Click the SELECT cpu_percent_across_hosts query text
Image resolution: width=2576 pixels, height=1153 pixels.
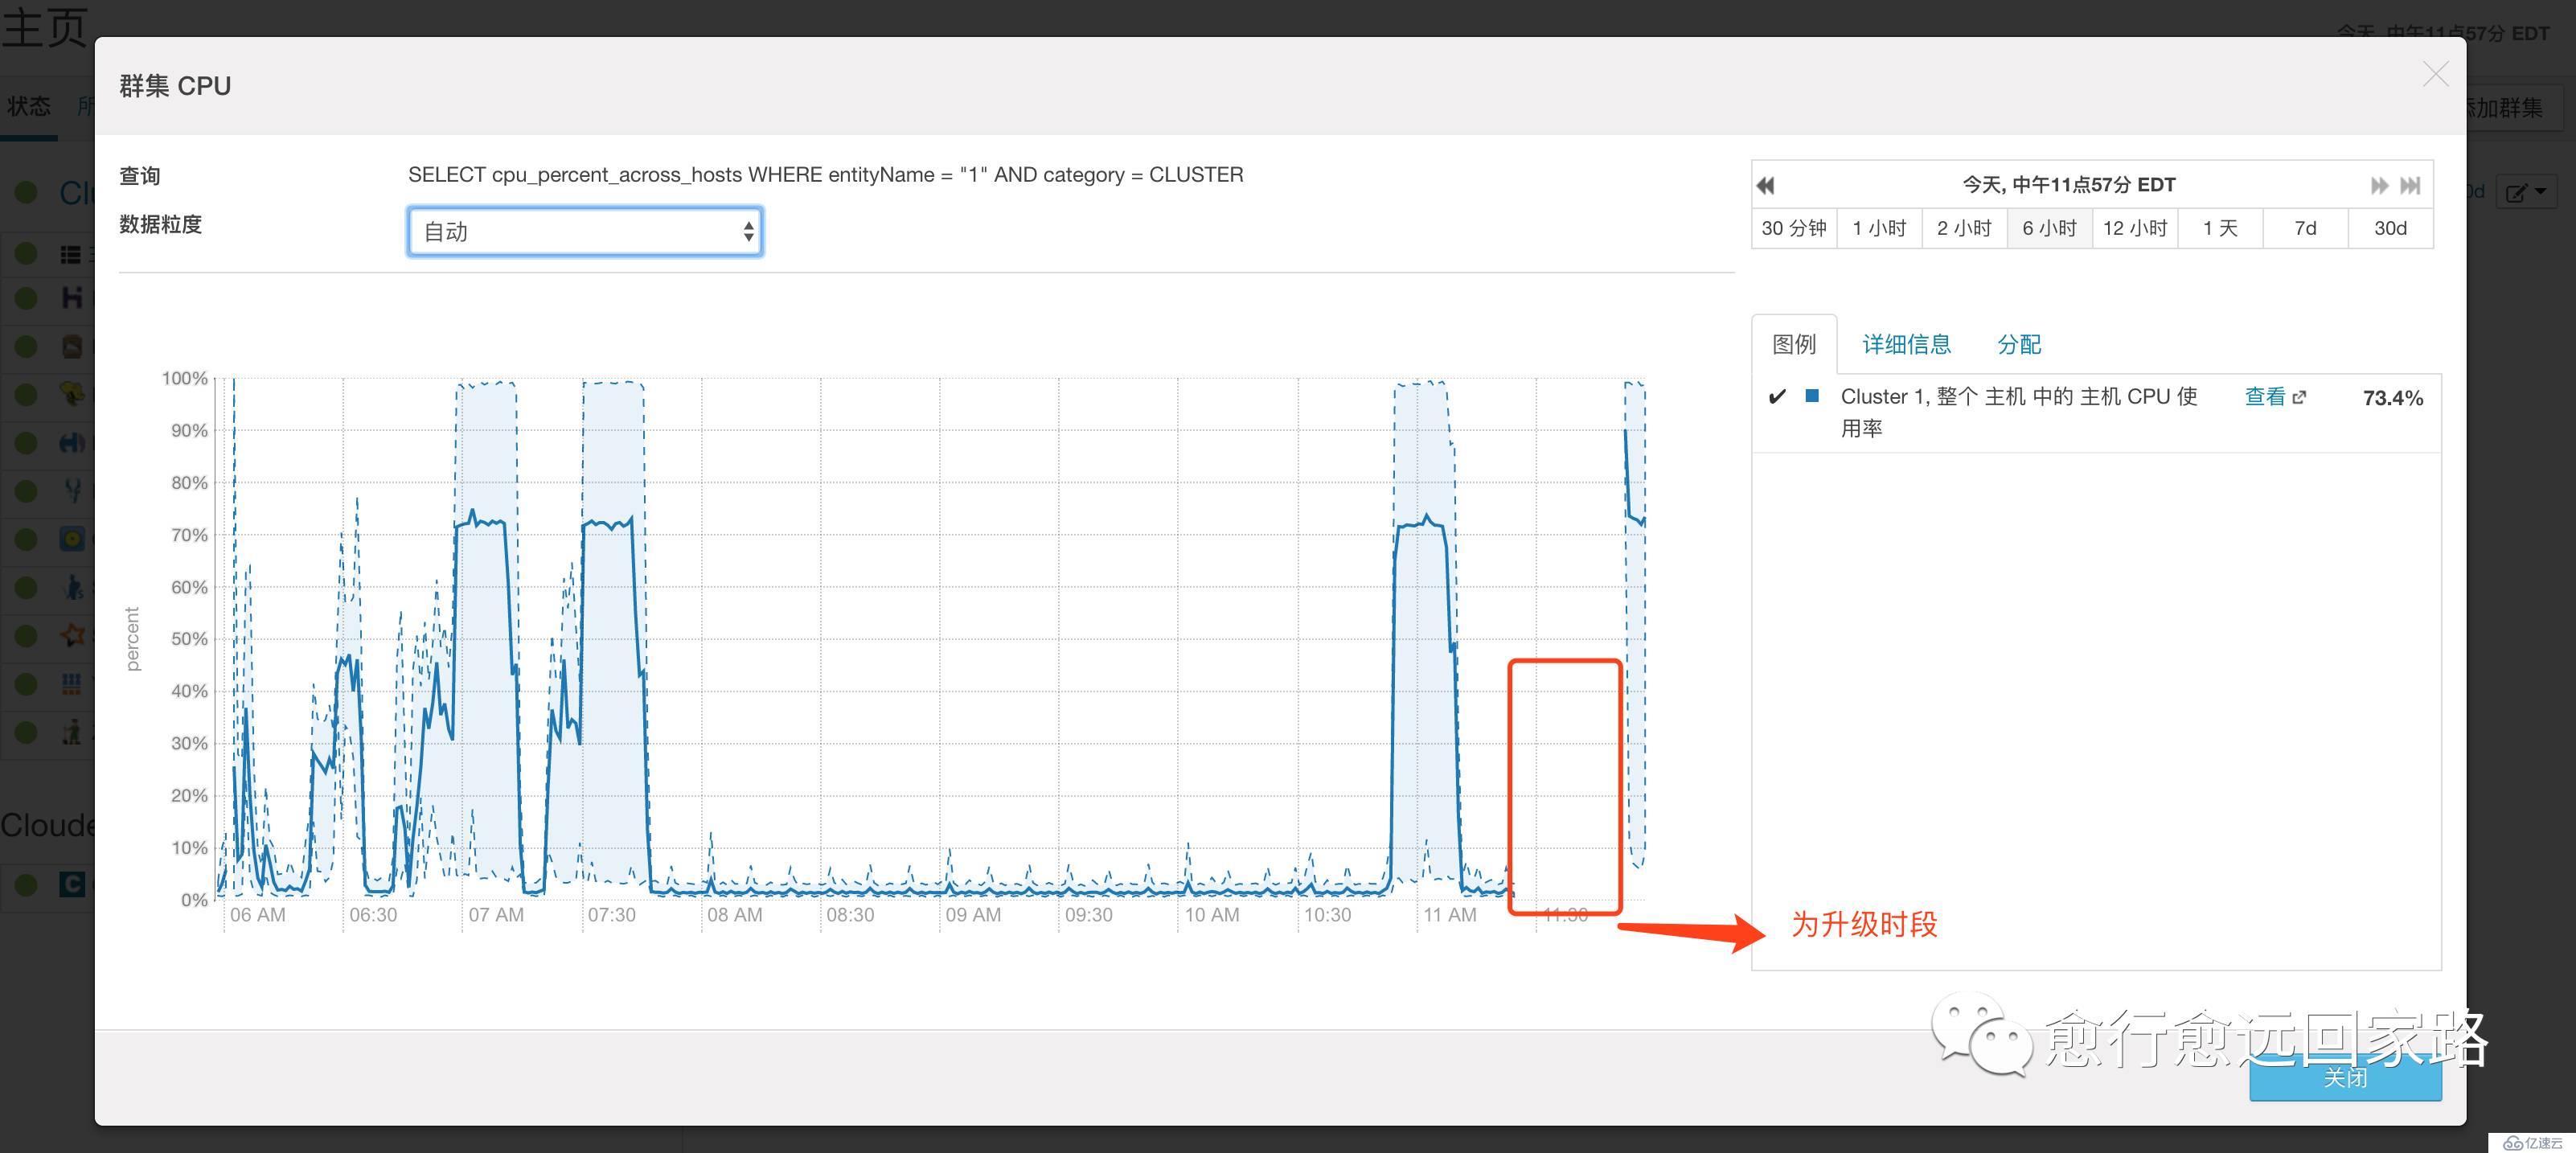tap(825, 175)
